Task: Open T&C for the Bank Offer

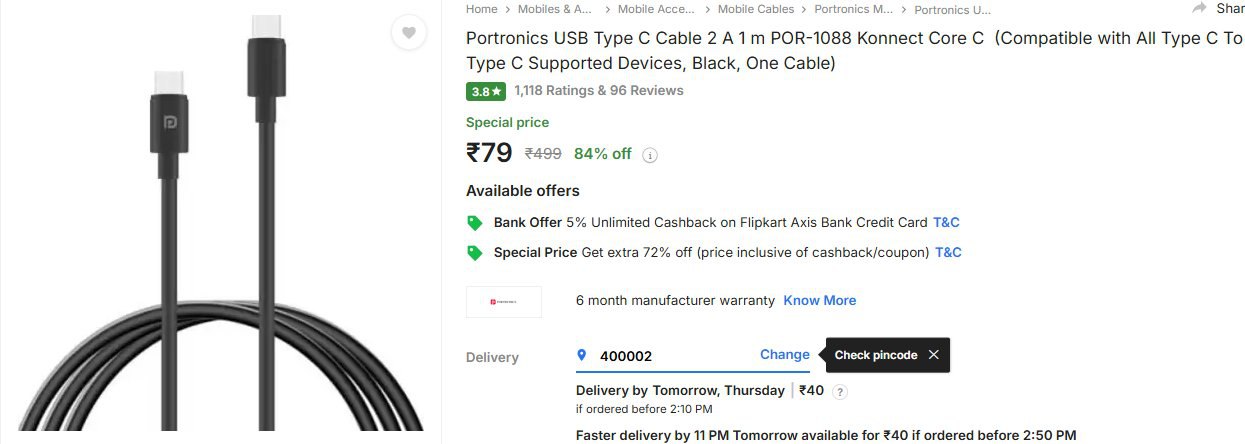Action: pos(946,222)
